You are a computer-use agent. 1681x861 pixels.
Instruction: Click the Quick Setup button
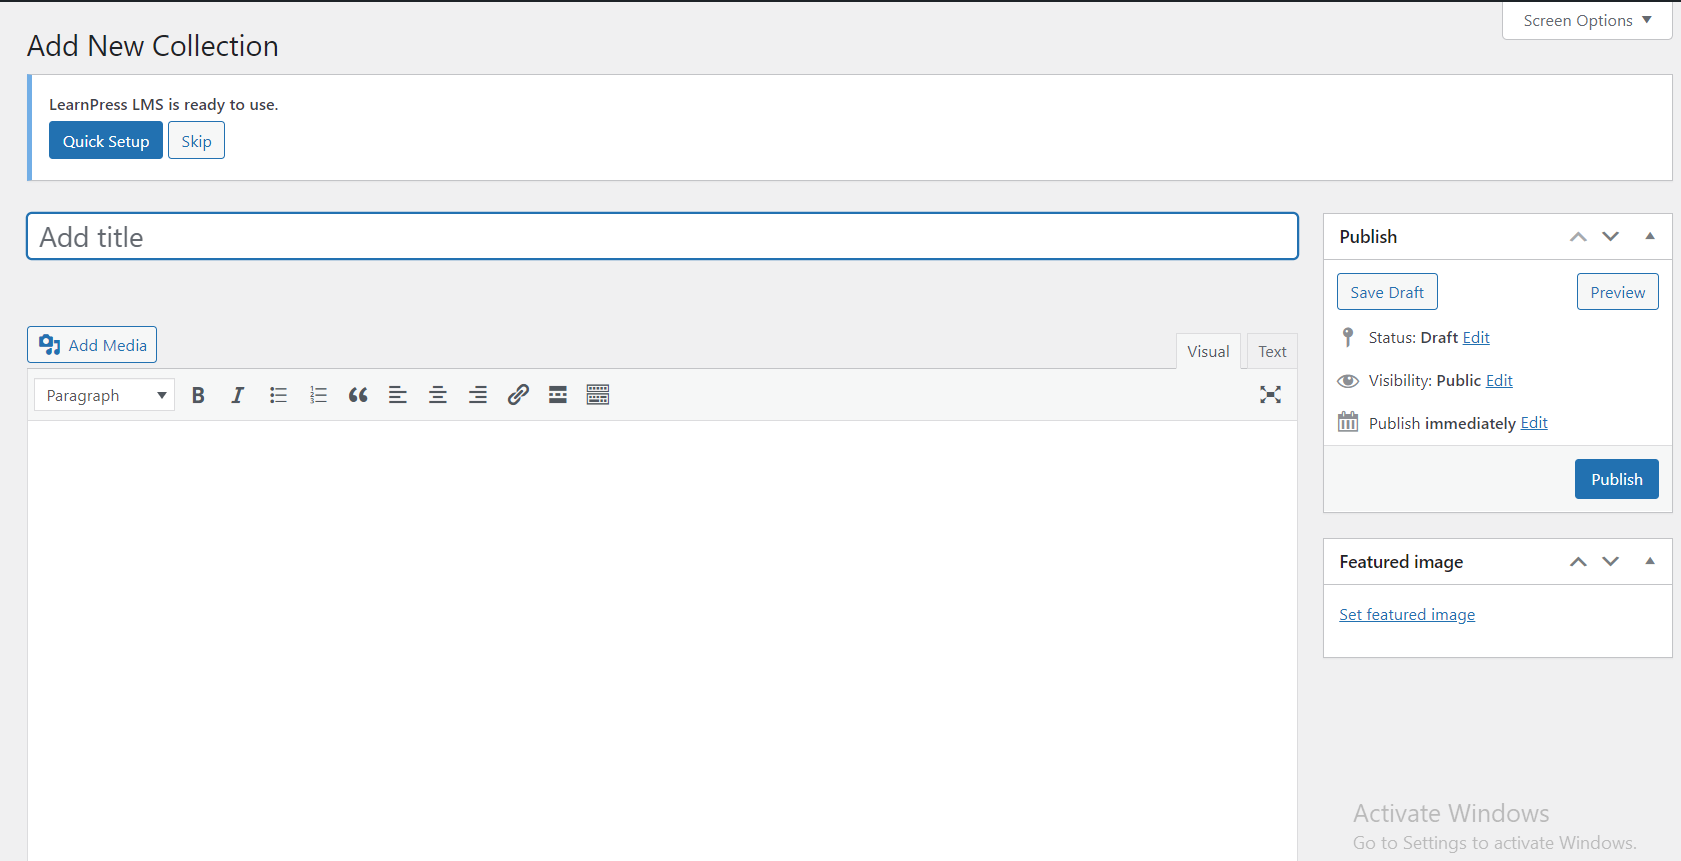pyautogui.click(x=106, y=141)
